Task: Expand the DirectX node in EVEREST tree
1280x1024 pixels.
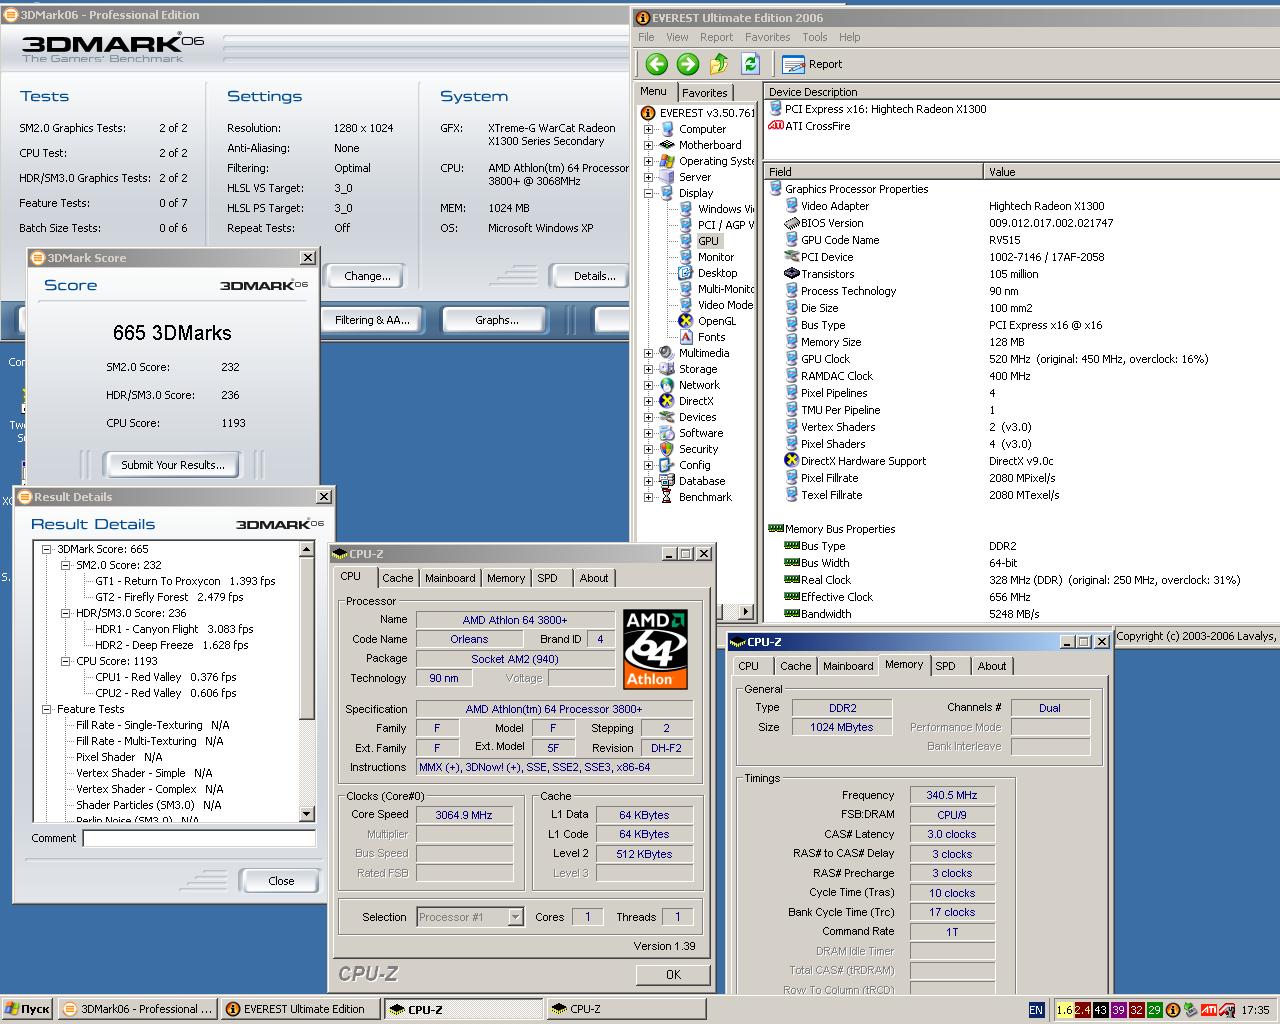Action: click(x=648, y=401)
